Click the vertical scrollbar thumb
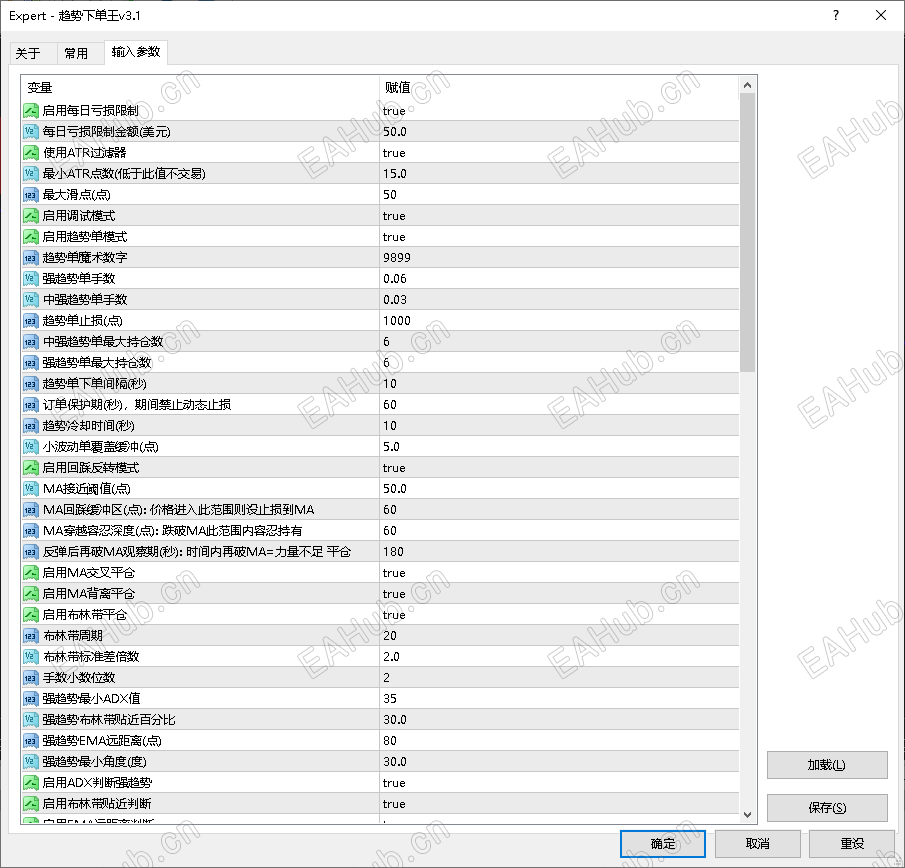 (x=747, y=233)
